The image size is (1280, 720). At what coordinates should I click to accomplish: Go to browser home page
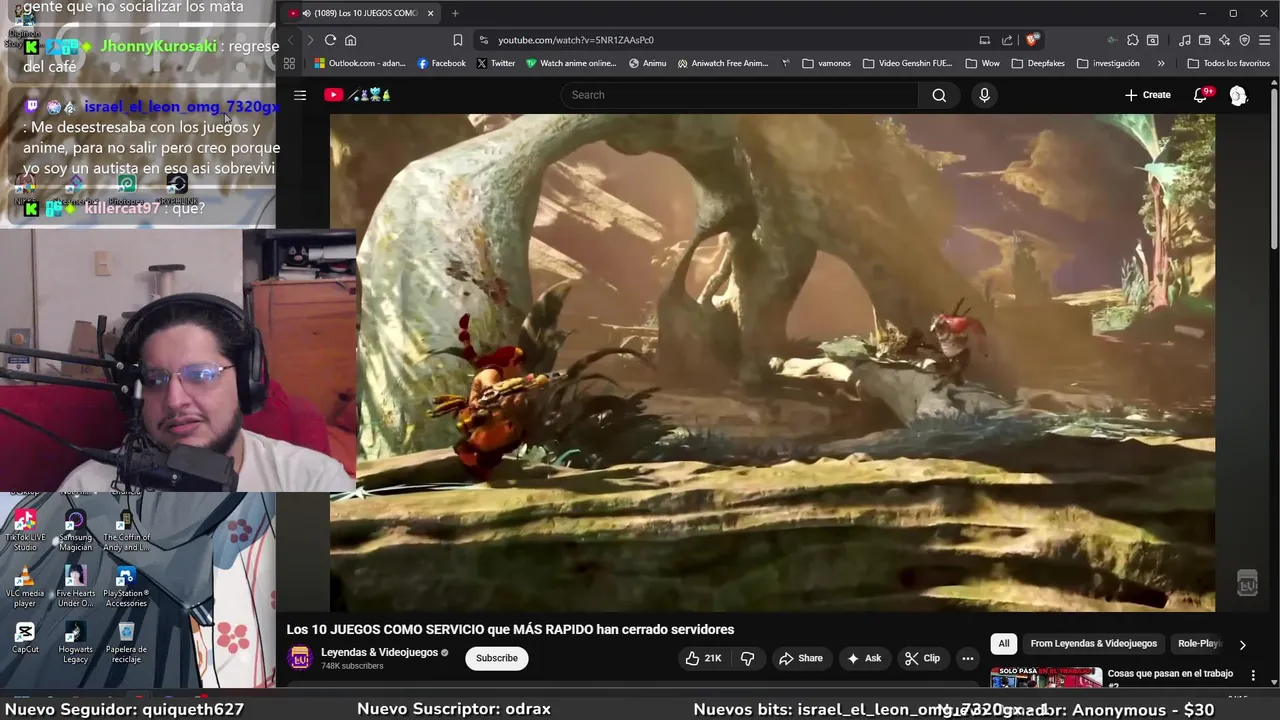(350, 40)
